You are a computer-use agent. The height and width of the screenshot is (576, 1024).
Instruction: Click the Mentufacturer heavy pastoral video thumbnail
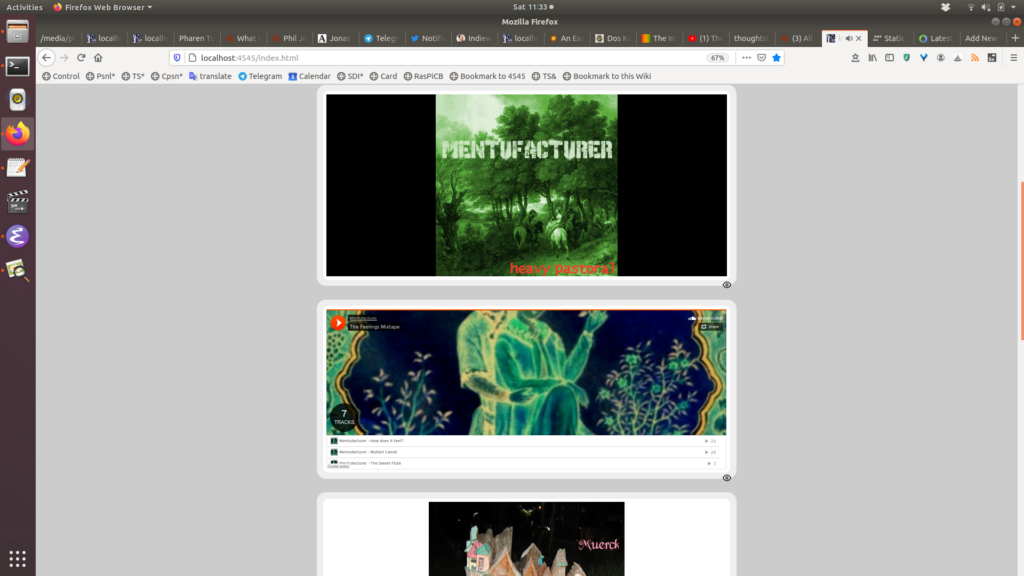pos(526,185)
